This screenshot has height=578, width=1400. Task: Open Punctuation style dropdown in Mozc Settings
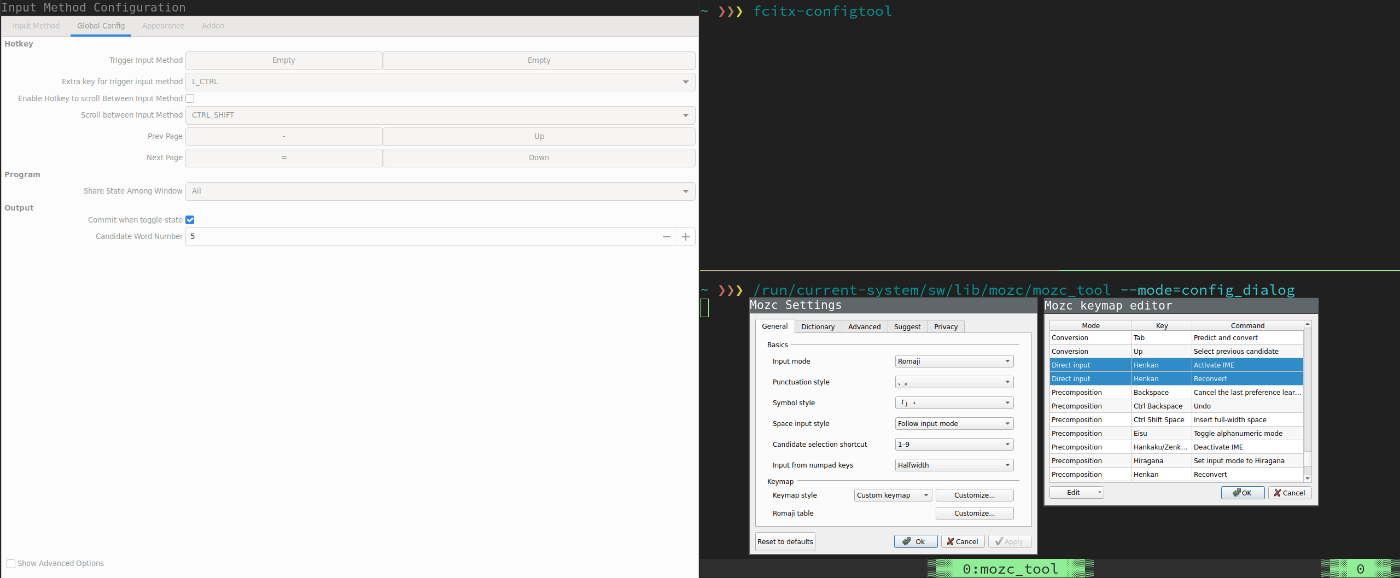tap(954, 382)
